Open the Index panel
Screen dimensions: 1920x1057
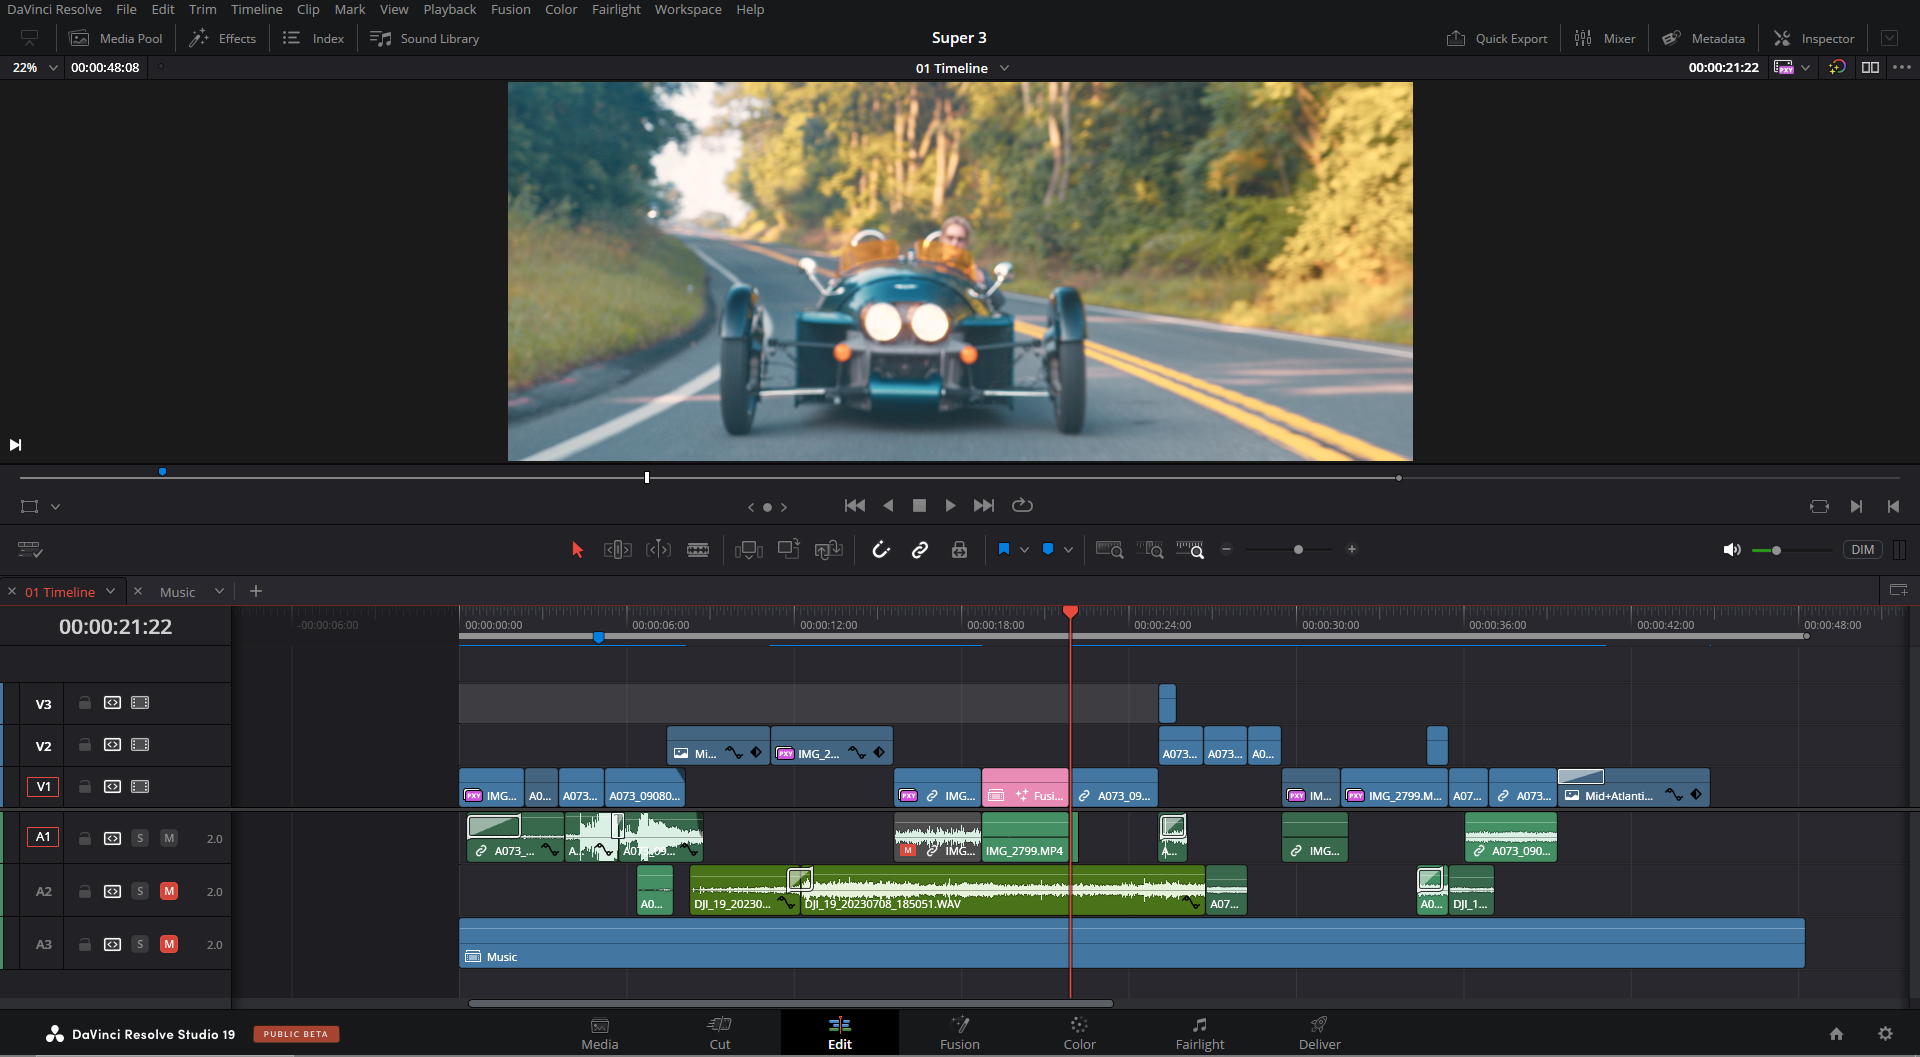click(313, 38)
